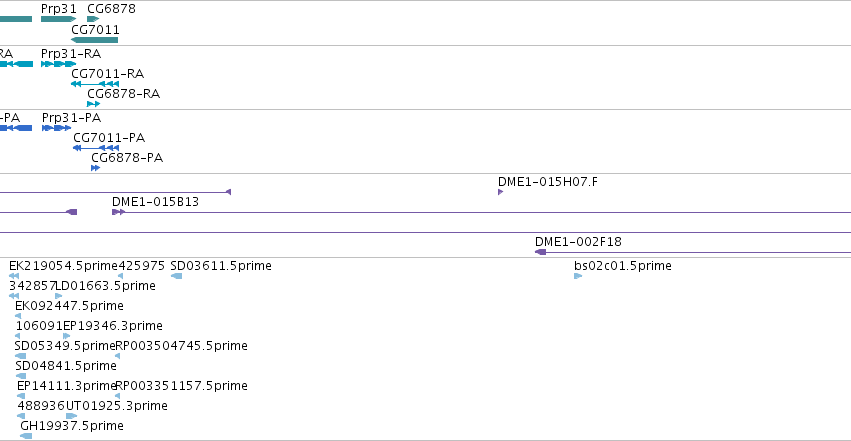
Task: Click the DME1-015H07.F marker arrow
Action: pos(500,192)
